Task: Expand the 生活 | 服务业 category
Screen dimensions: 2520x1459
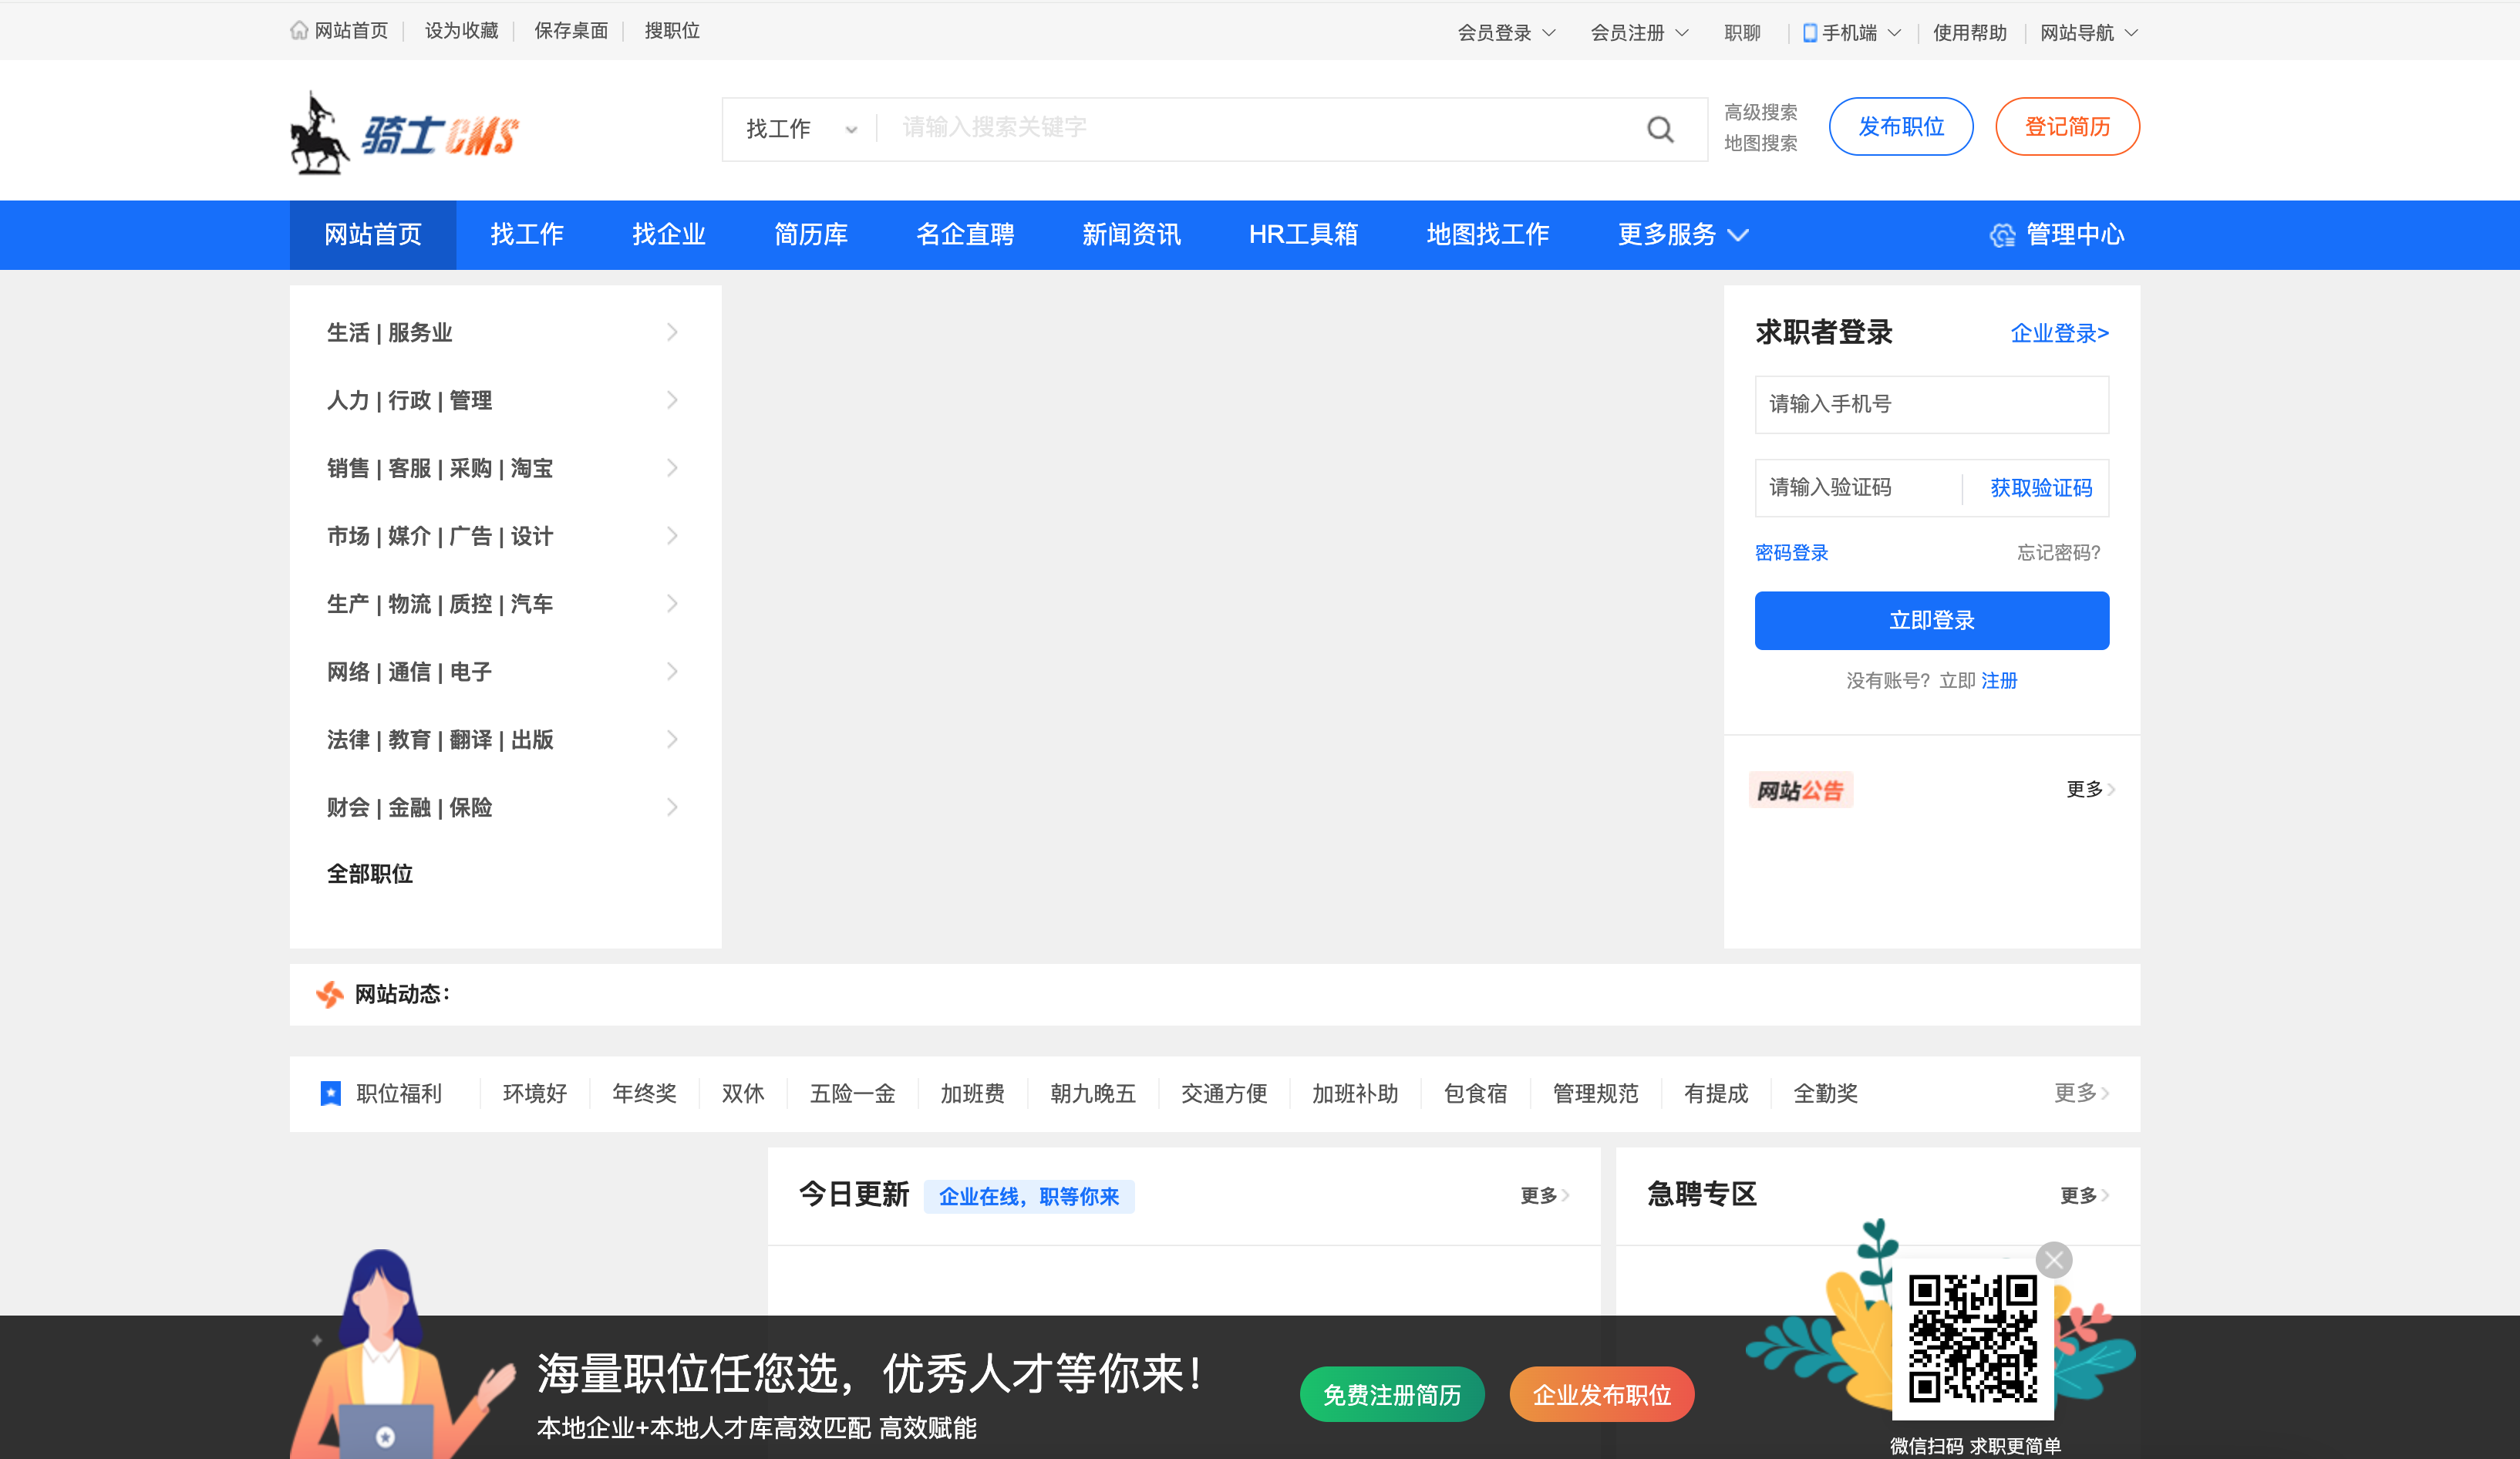Action: 505,332
